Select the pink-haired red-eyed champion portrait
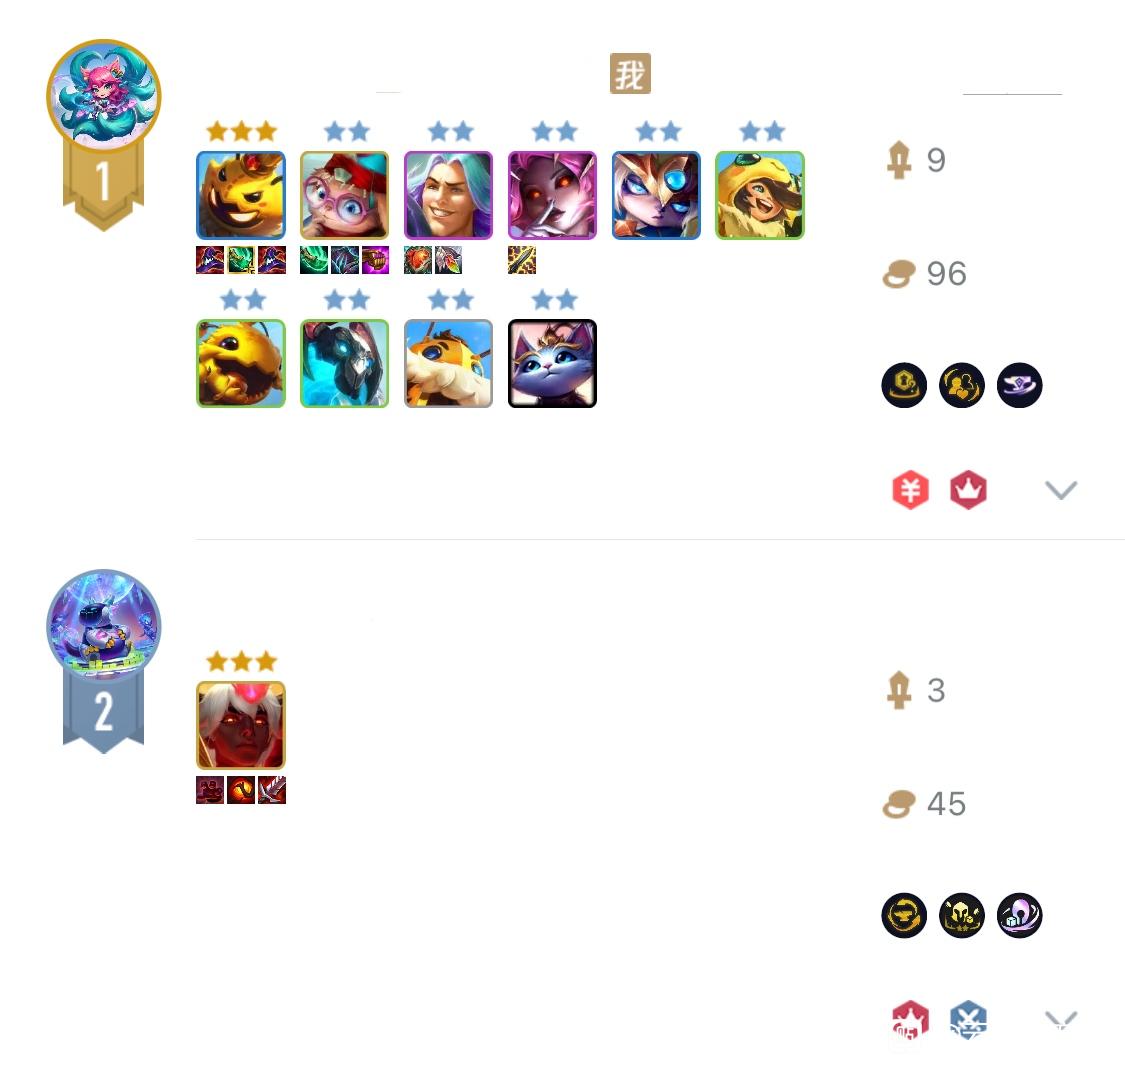Image resolution: width=1125 pixels, height=1066 pixels. tap(552, 195)
